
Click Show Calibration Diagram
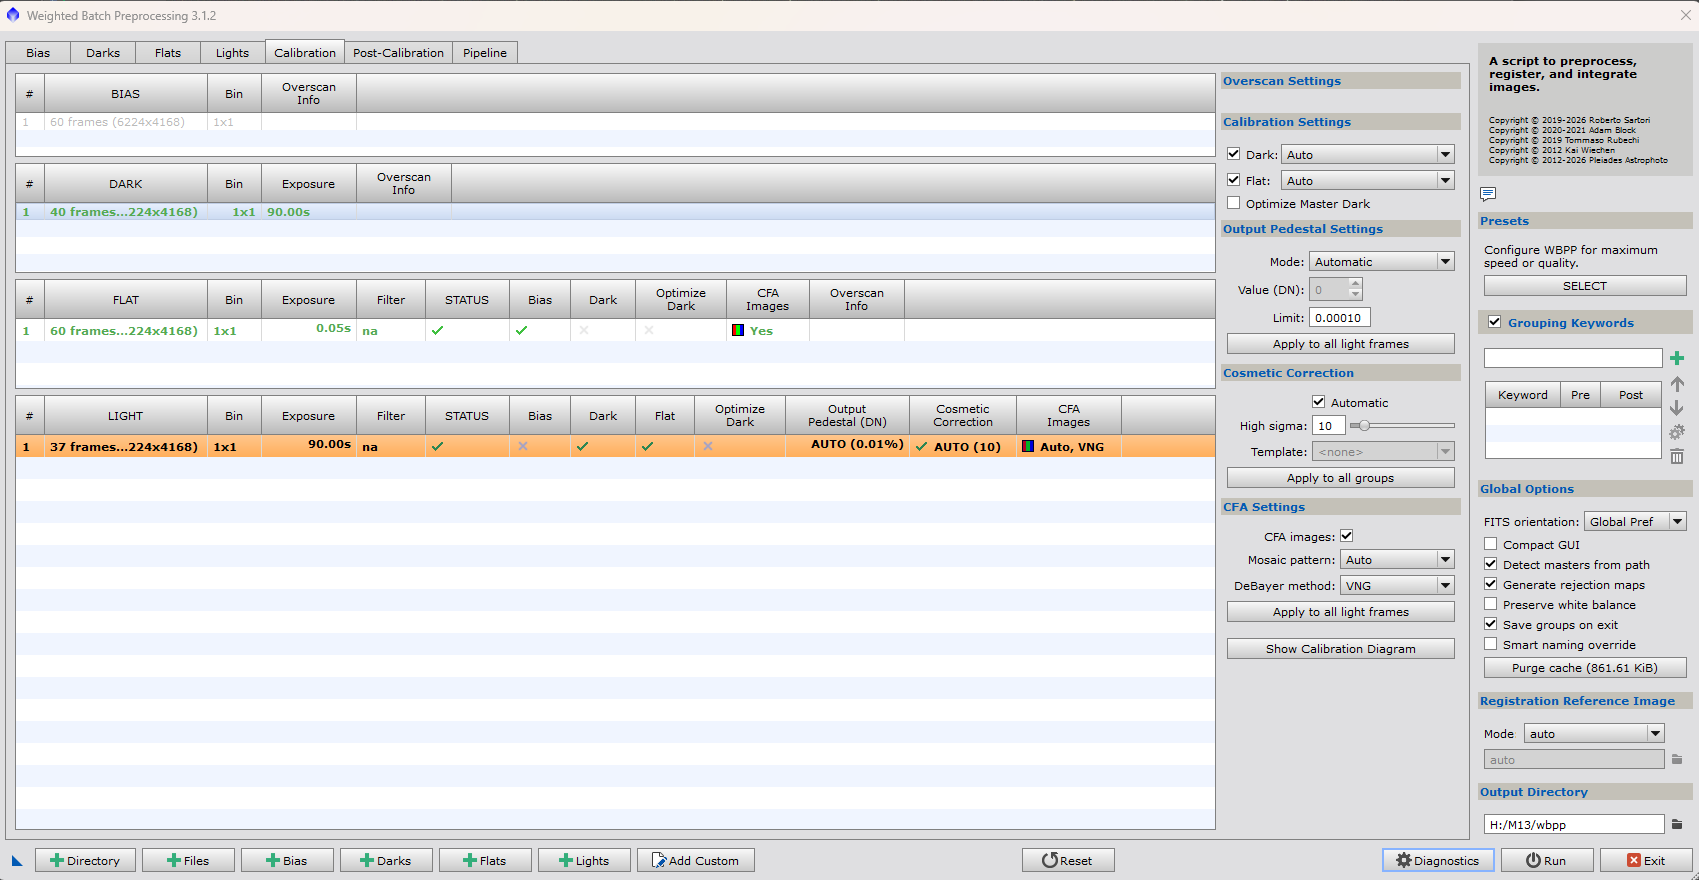pos(1341,649)
